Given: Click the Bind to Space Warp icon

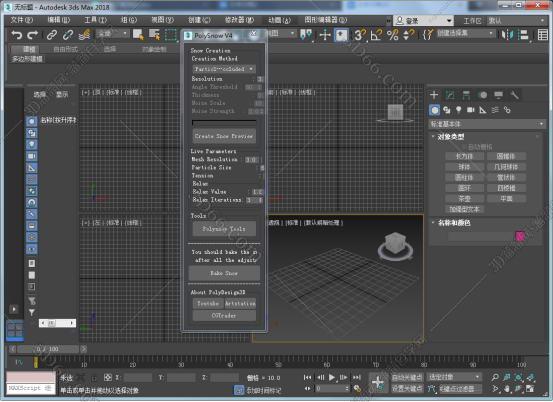Looking at the screenshot, I should coord(85,35).
